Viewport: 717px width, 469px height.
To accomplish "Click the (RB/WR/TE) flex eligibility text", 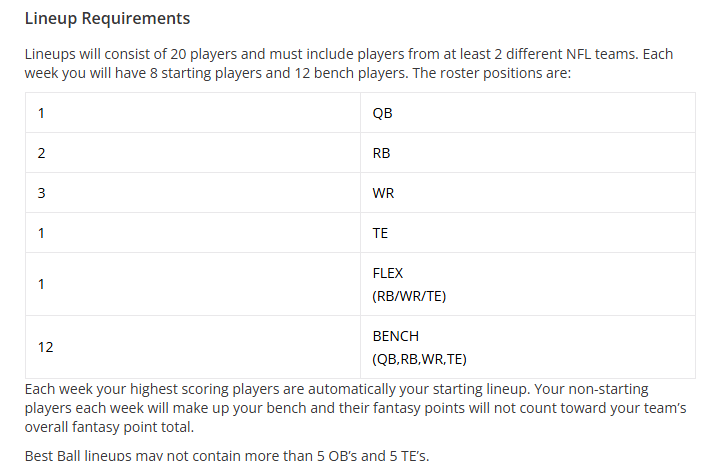I will click(409, 296).
